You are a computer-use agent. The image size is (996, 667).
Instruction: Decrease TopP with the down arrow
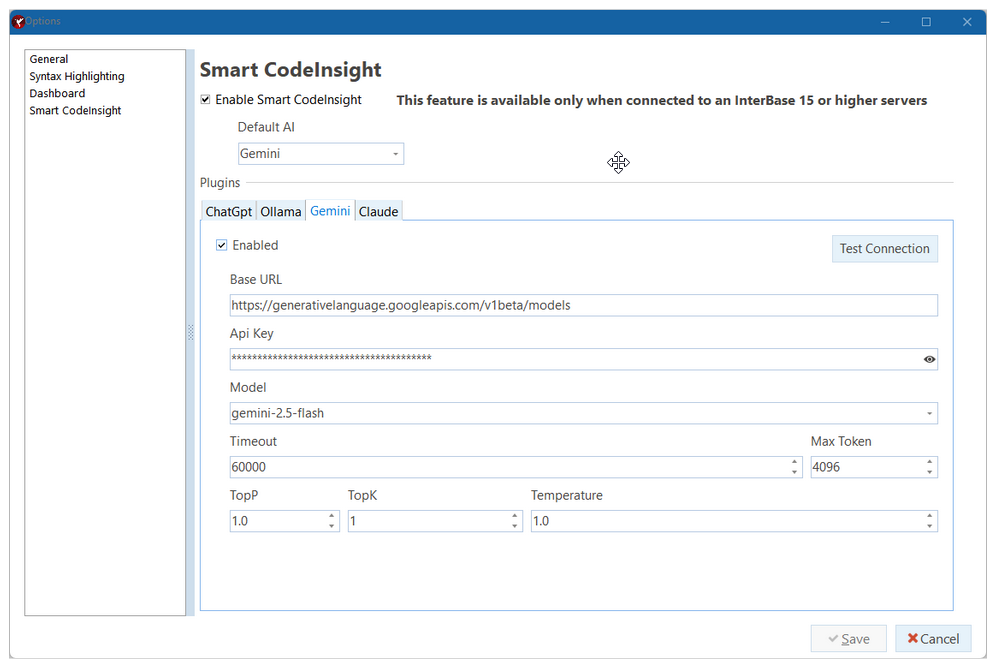(332, 527)
